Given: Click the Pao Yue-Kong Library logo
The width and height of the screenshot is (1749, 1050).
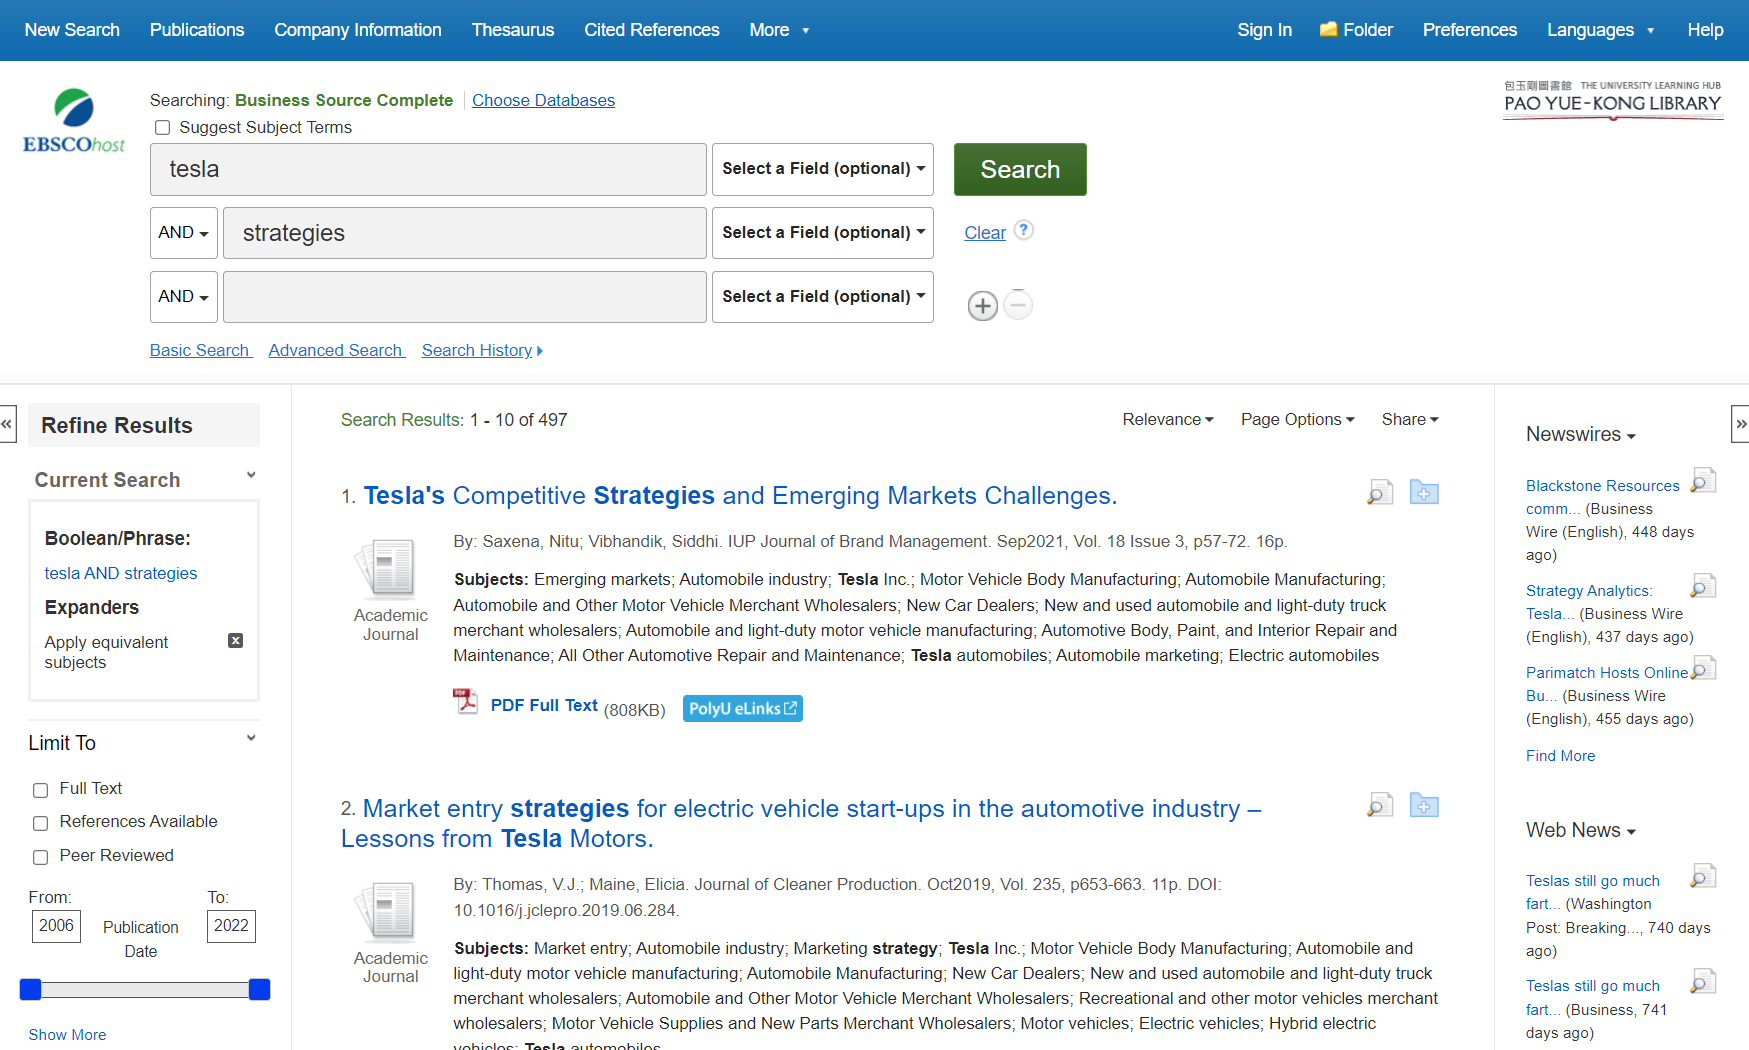Looking at the screenshot, I should 1613,100.
